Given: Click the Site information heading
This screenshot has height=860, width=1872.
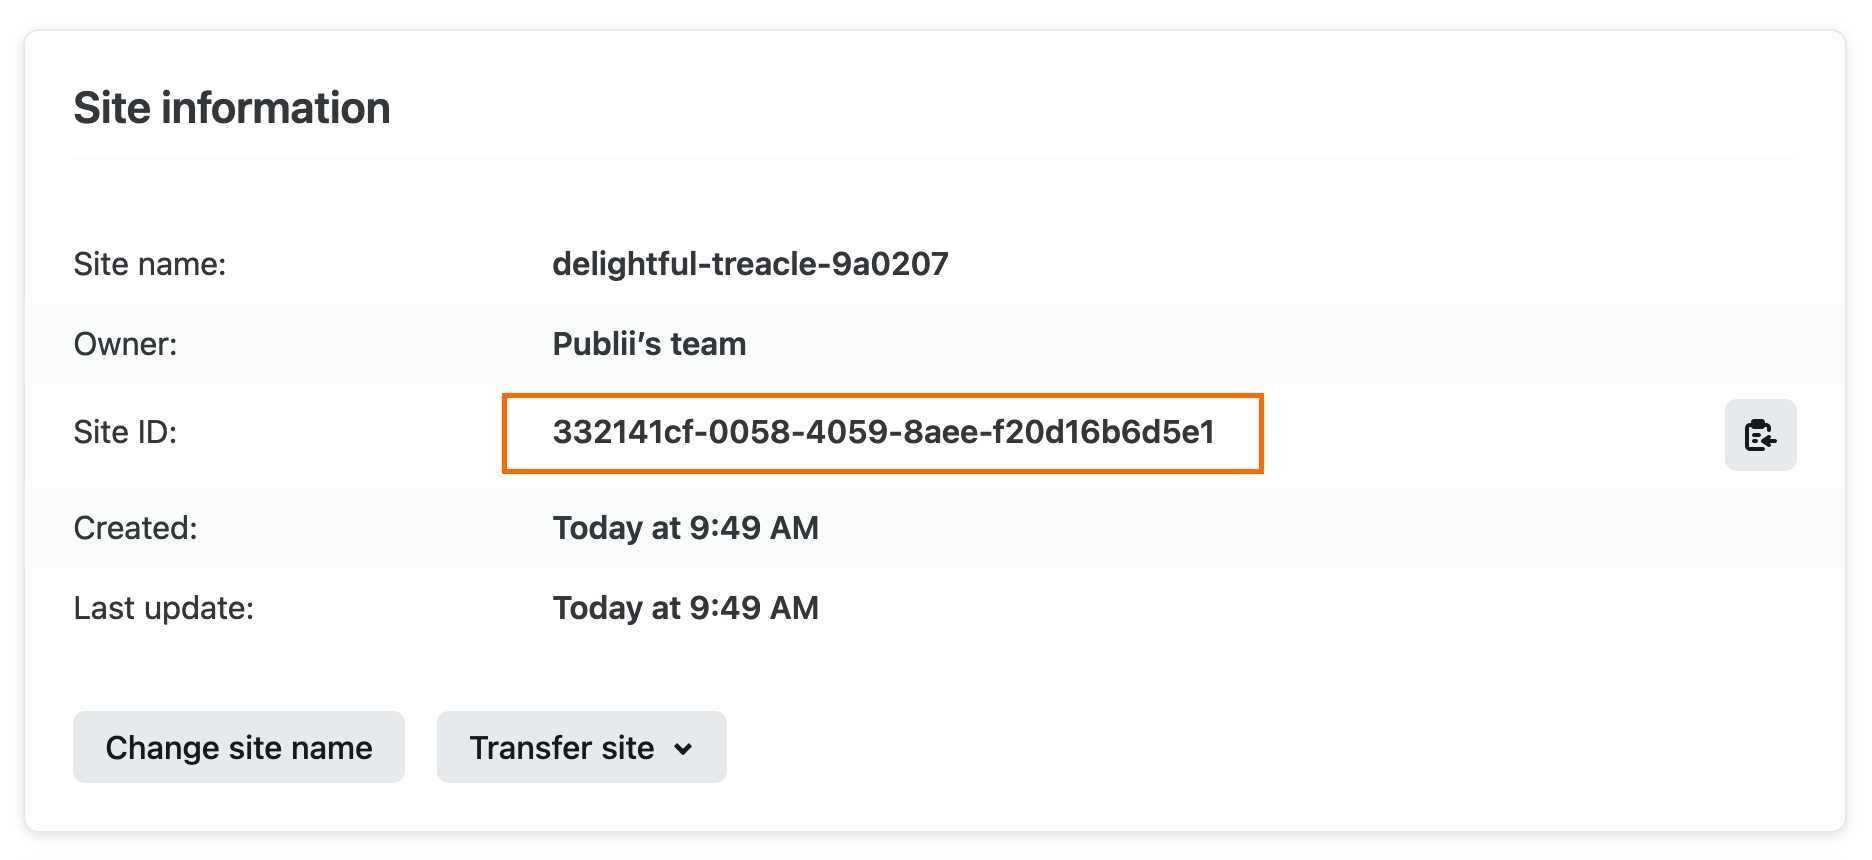Looking at the screenshot, I should (231, 108).
